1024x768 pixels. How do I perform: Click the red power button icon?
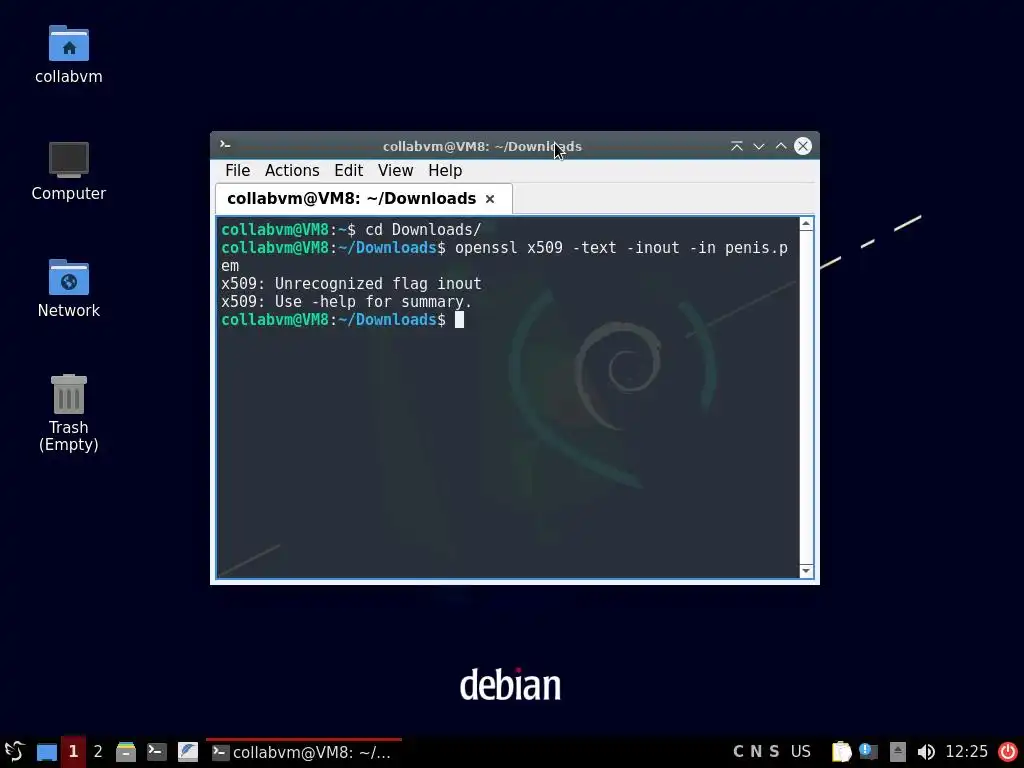click(x=1008, y=752)
